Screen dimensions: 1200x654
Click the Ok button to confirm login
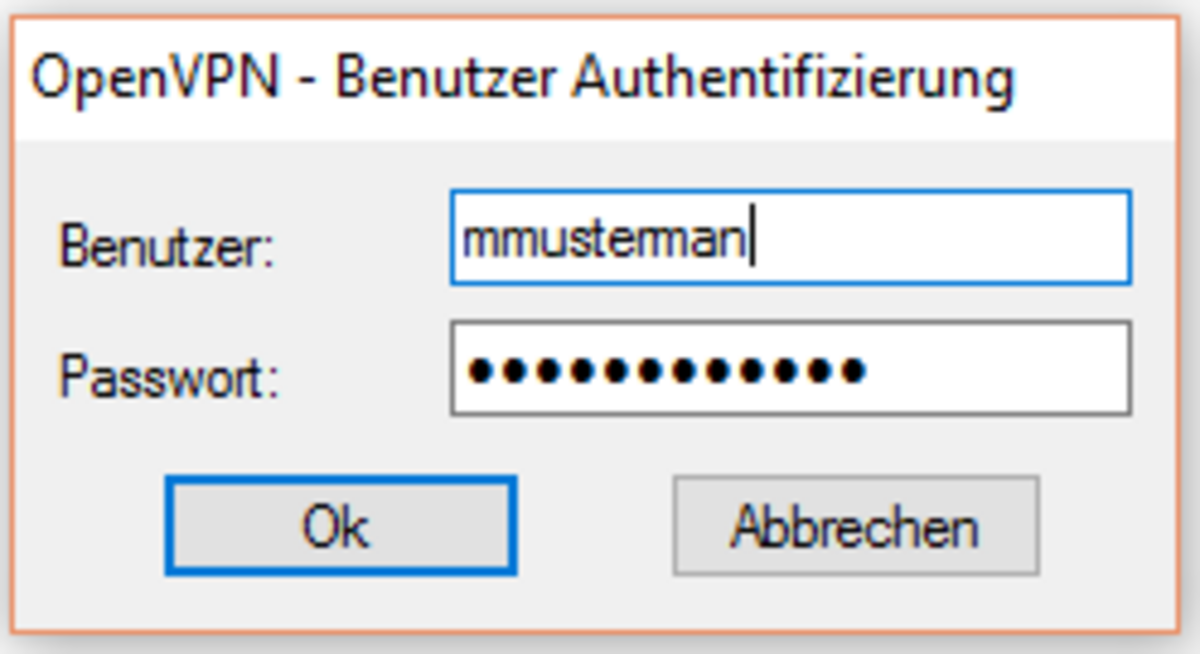point(340,526)
